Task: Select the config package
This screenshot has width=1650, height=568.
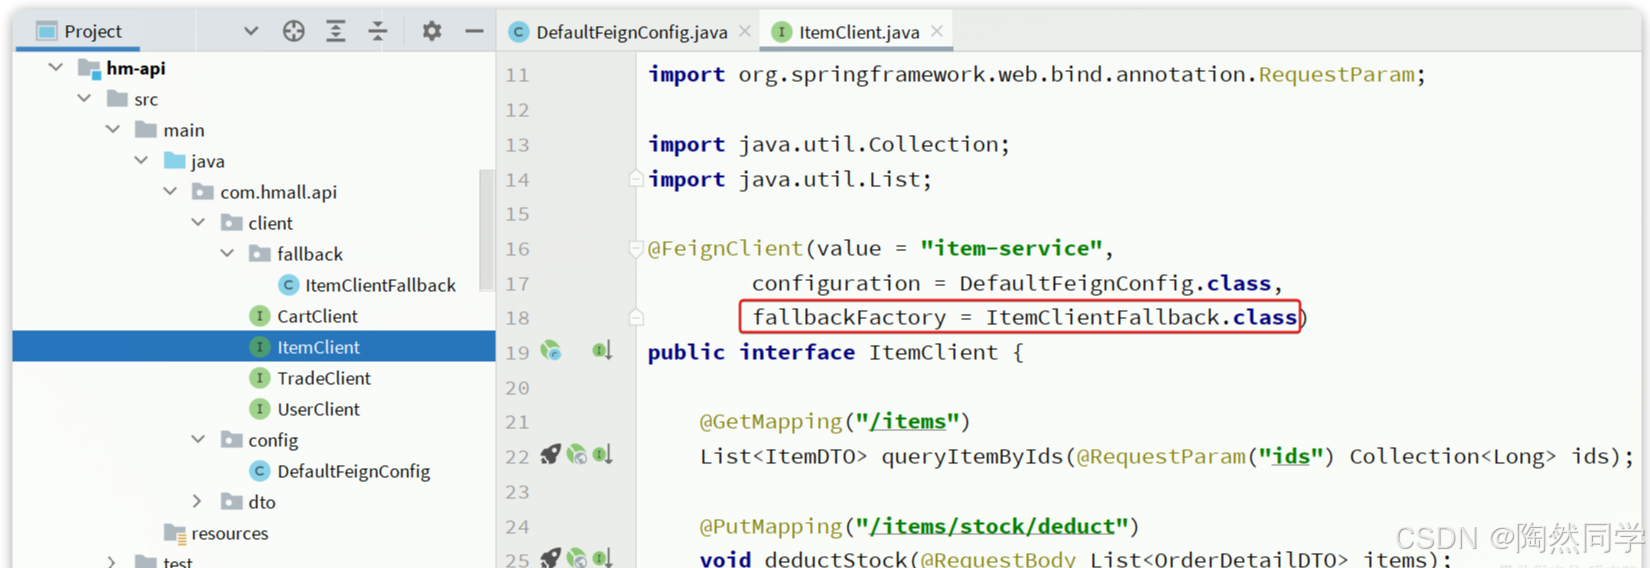Action: pyautogui.click(x=273, y=440)
